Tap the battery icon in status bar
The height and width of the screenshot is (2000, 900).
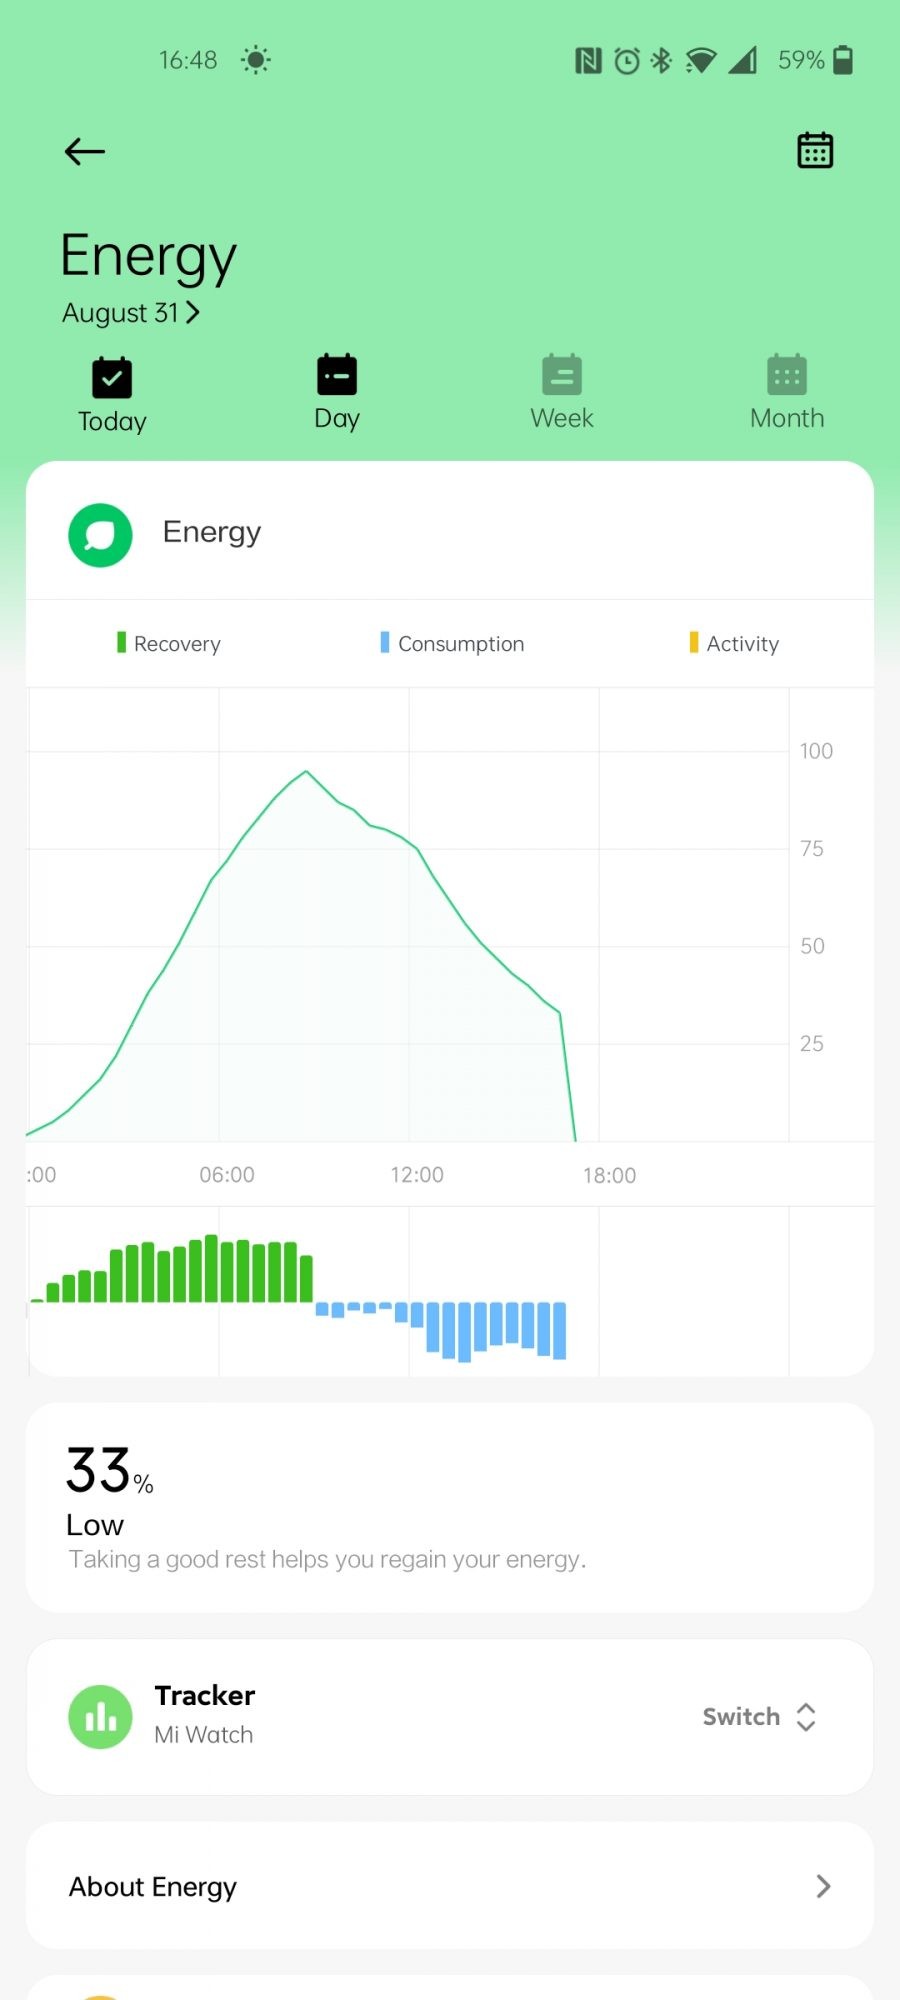click(843, 60)
